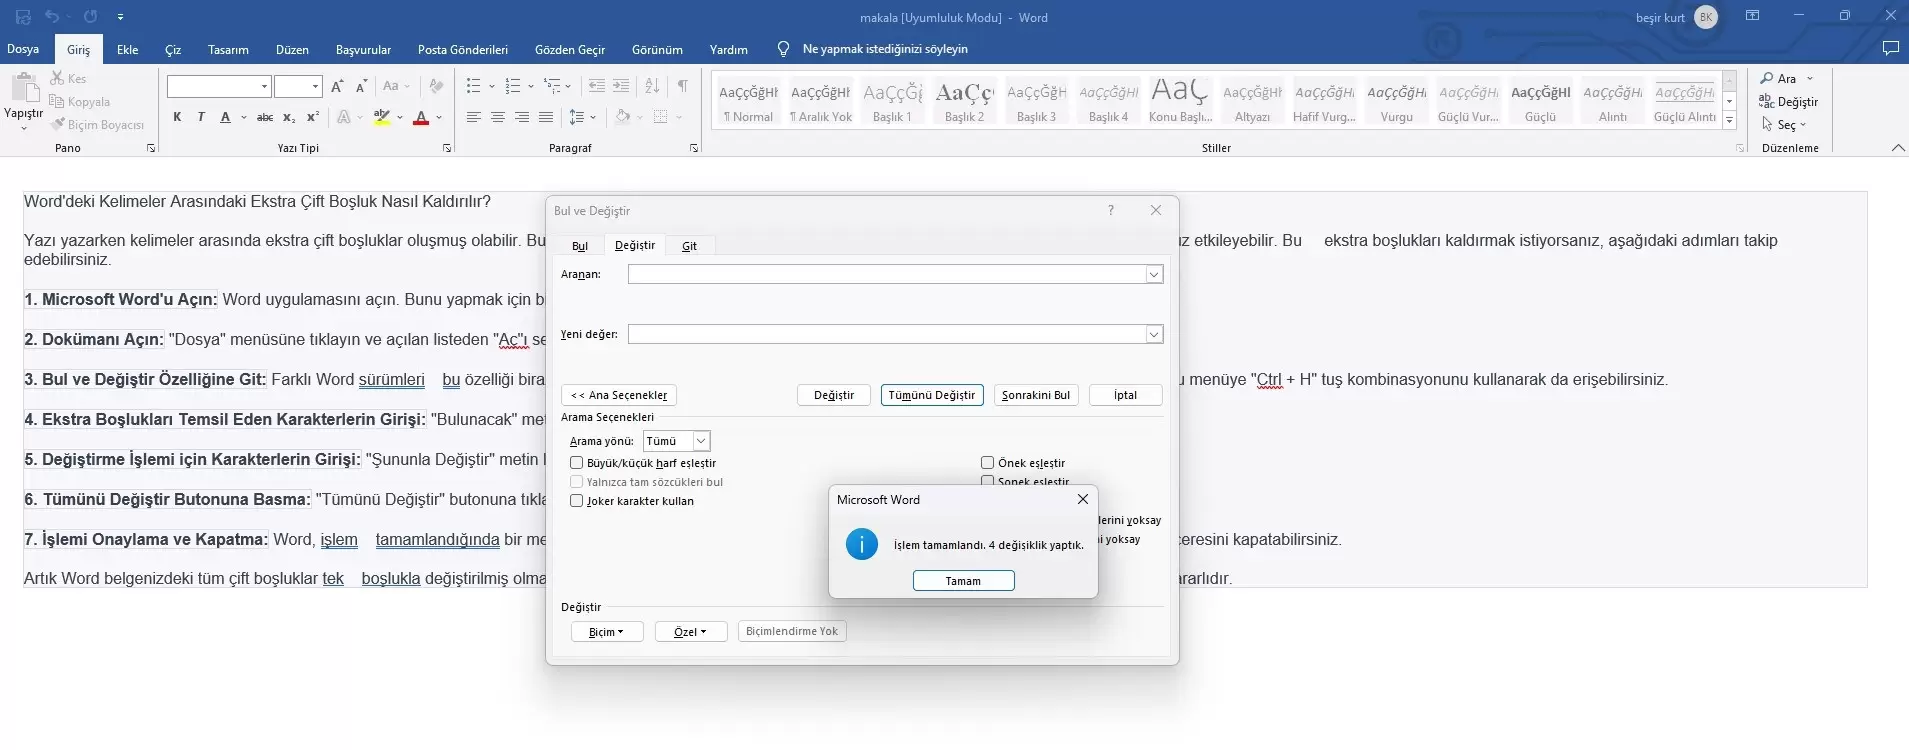
Task: Toggle the Yalnızca tam sözcükleri bul checkbox
Action: [x=577, y=482]
